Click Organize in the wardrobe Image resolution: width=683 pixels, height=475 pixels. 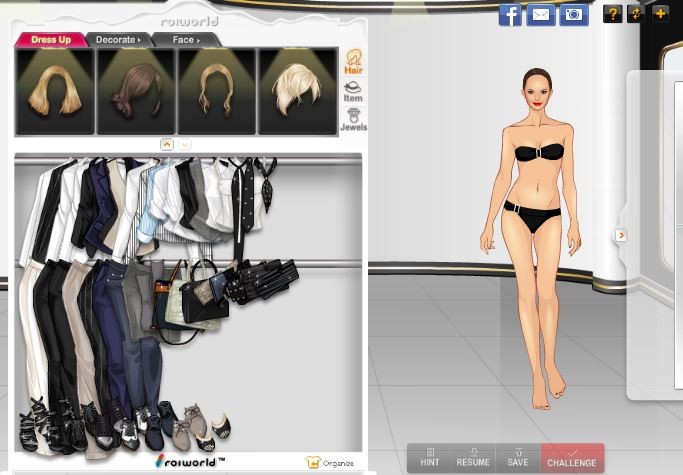330,463
